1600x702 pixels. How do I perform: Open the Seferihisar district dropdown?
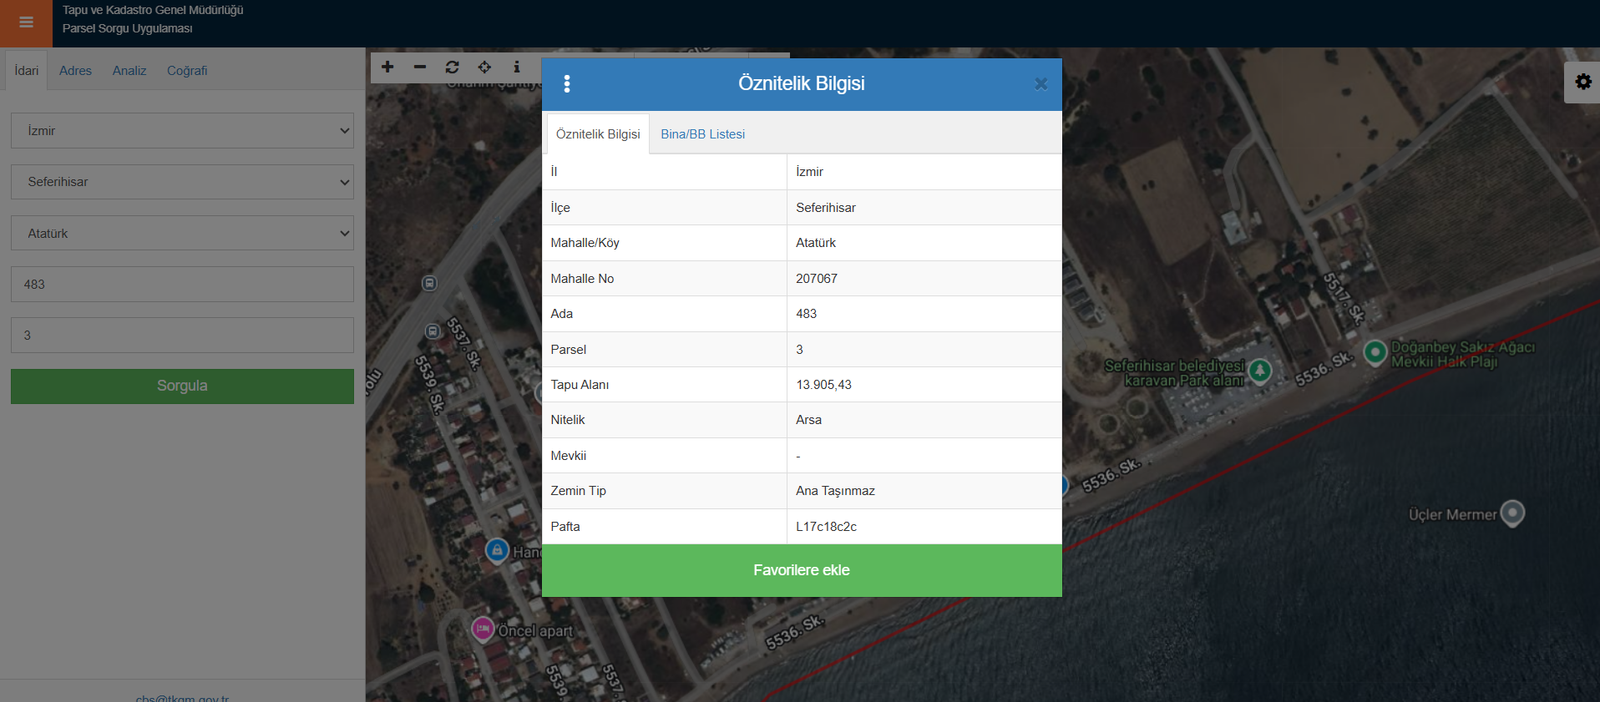pos(182,182)
